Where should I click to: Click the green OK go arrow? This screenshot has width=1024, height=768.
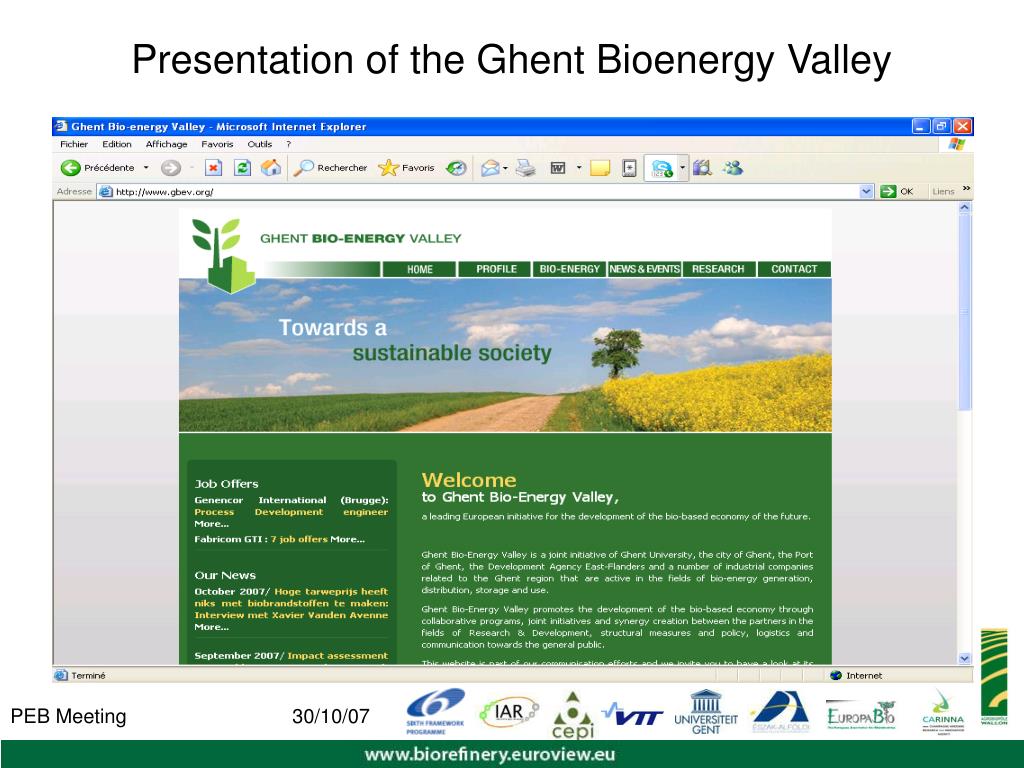[x=888, y=191]
